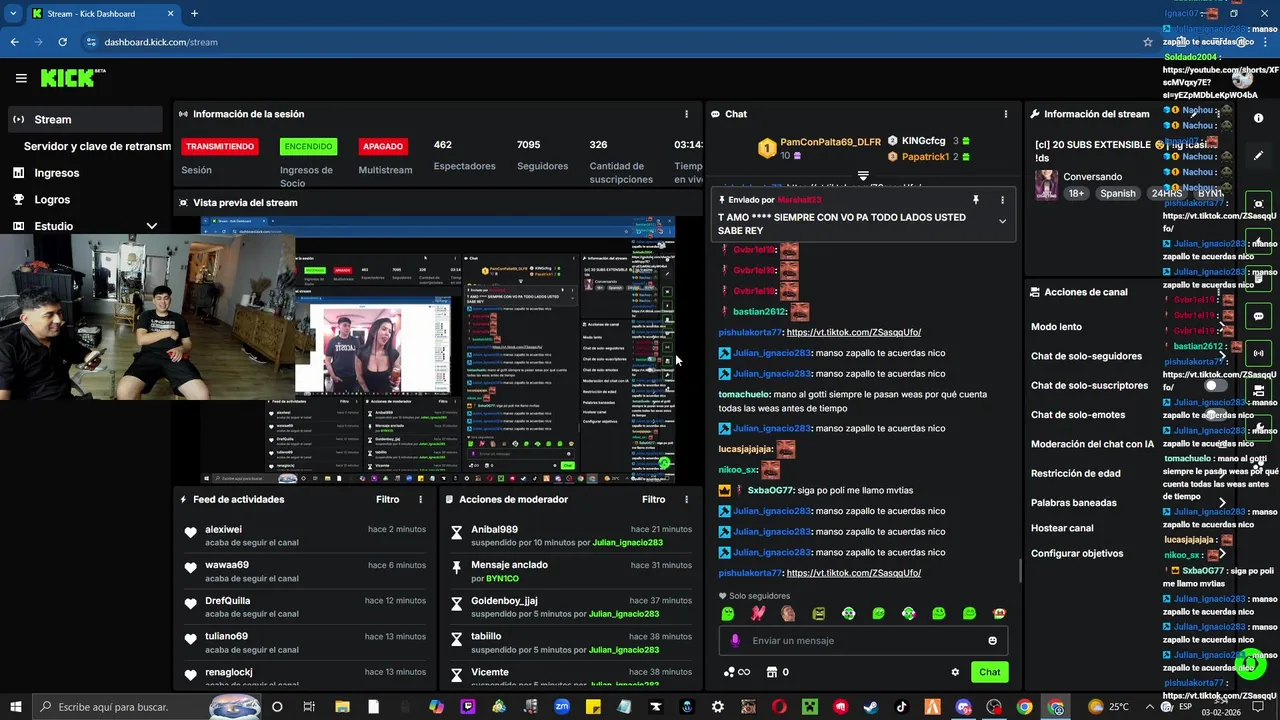Click top gifter PamConPalta69_DLFR

pyautogui.click(x=830, y=143)
